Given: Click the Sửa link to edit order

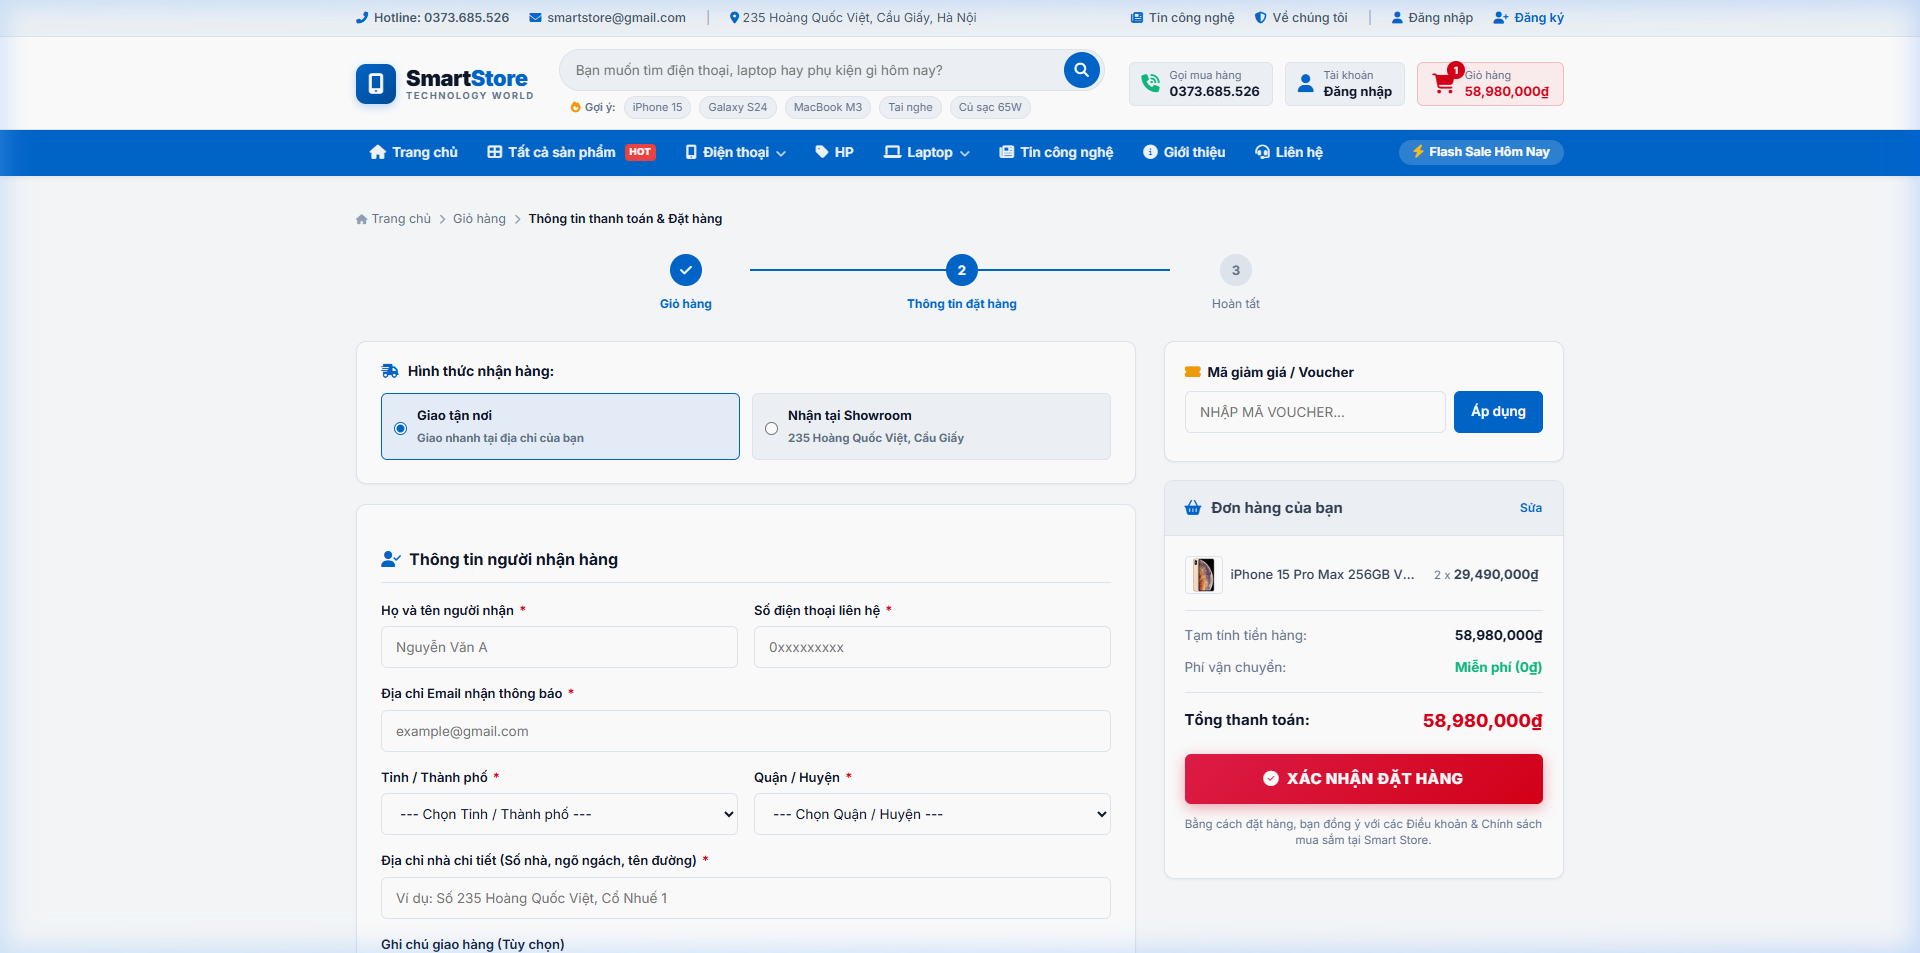Looking at the screenshot, I should click(x=1531, y=508).
